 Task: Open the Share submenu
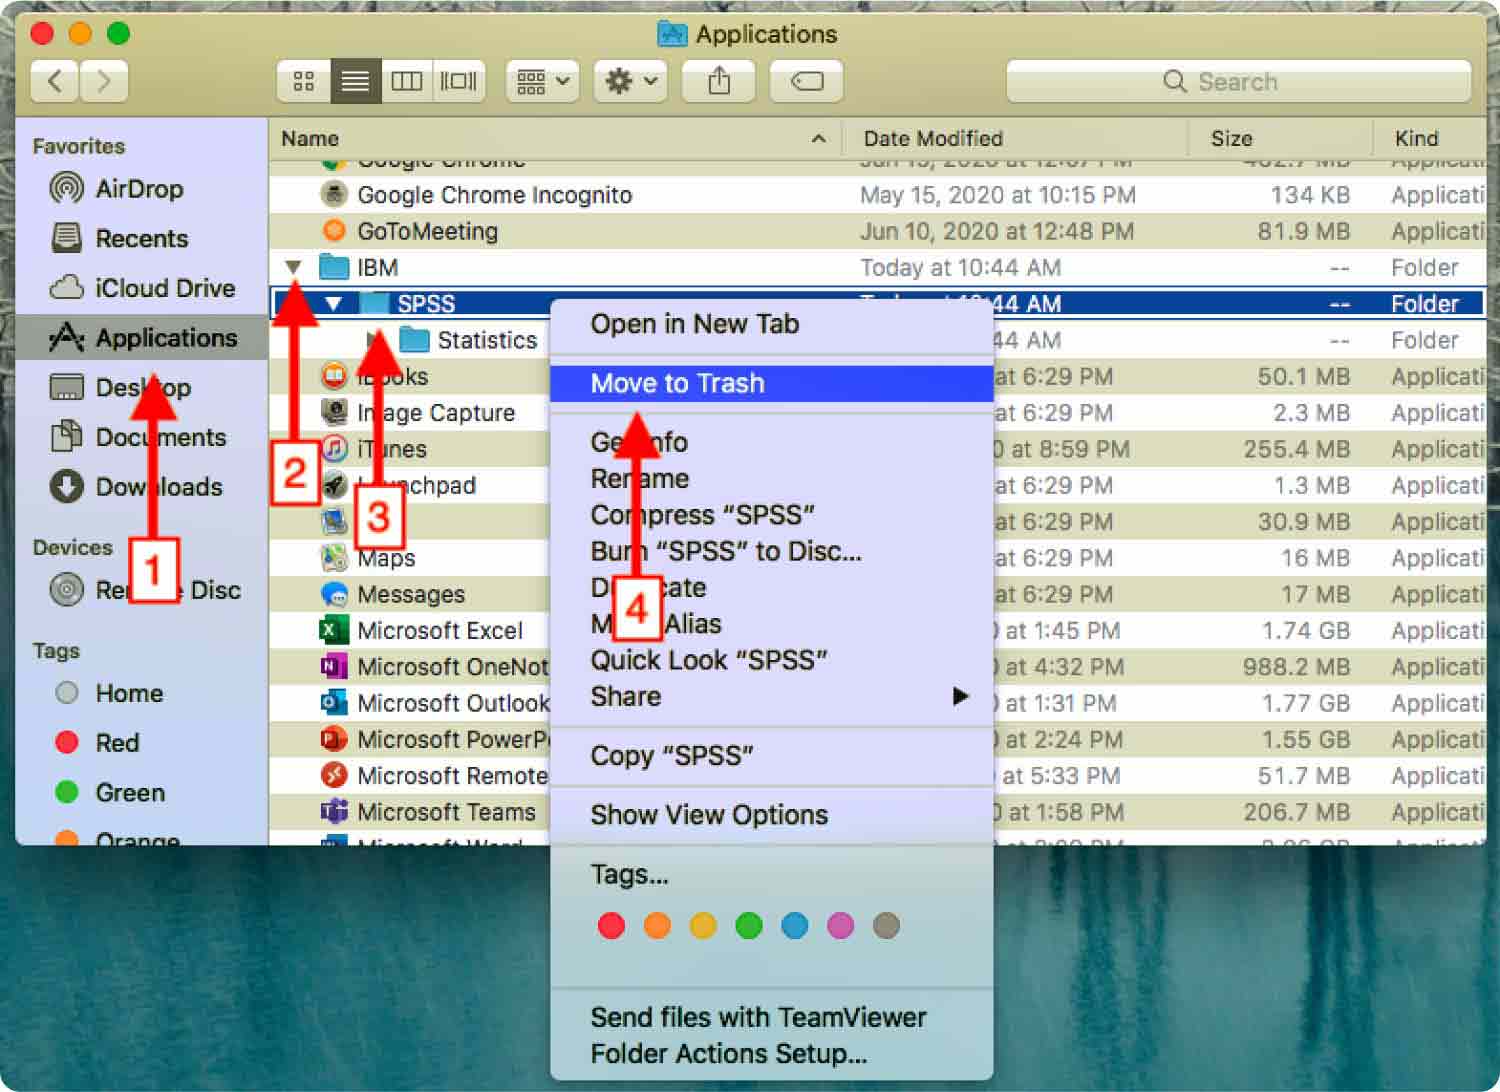(771, 696)
